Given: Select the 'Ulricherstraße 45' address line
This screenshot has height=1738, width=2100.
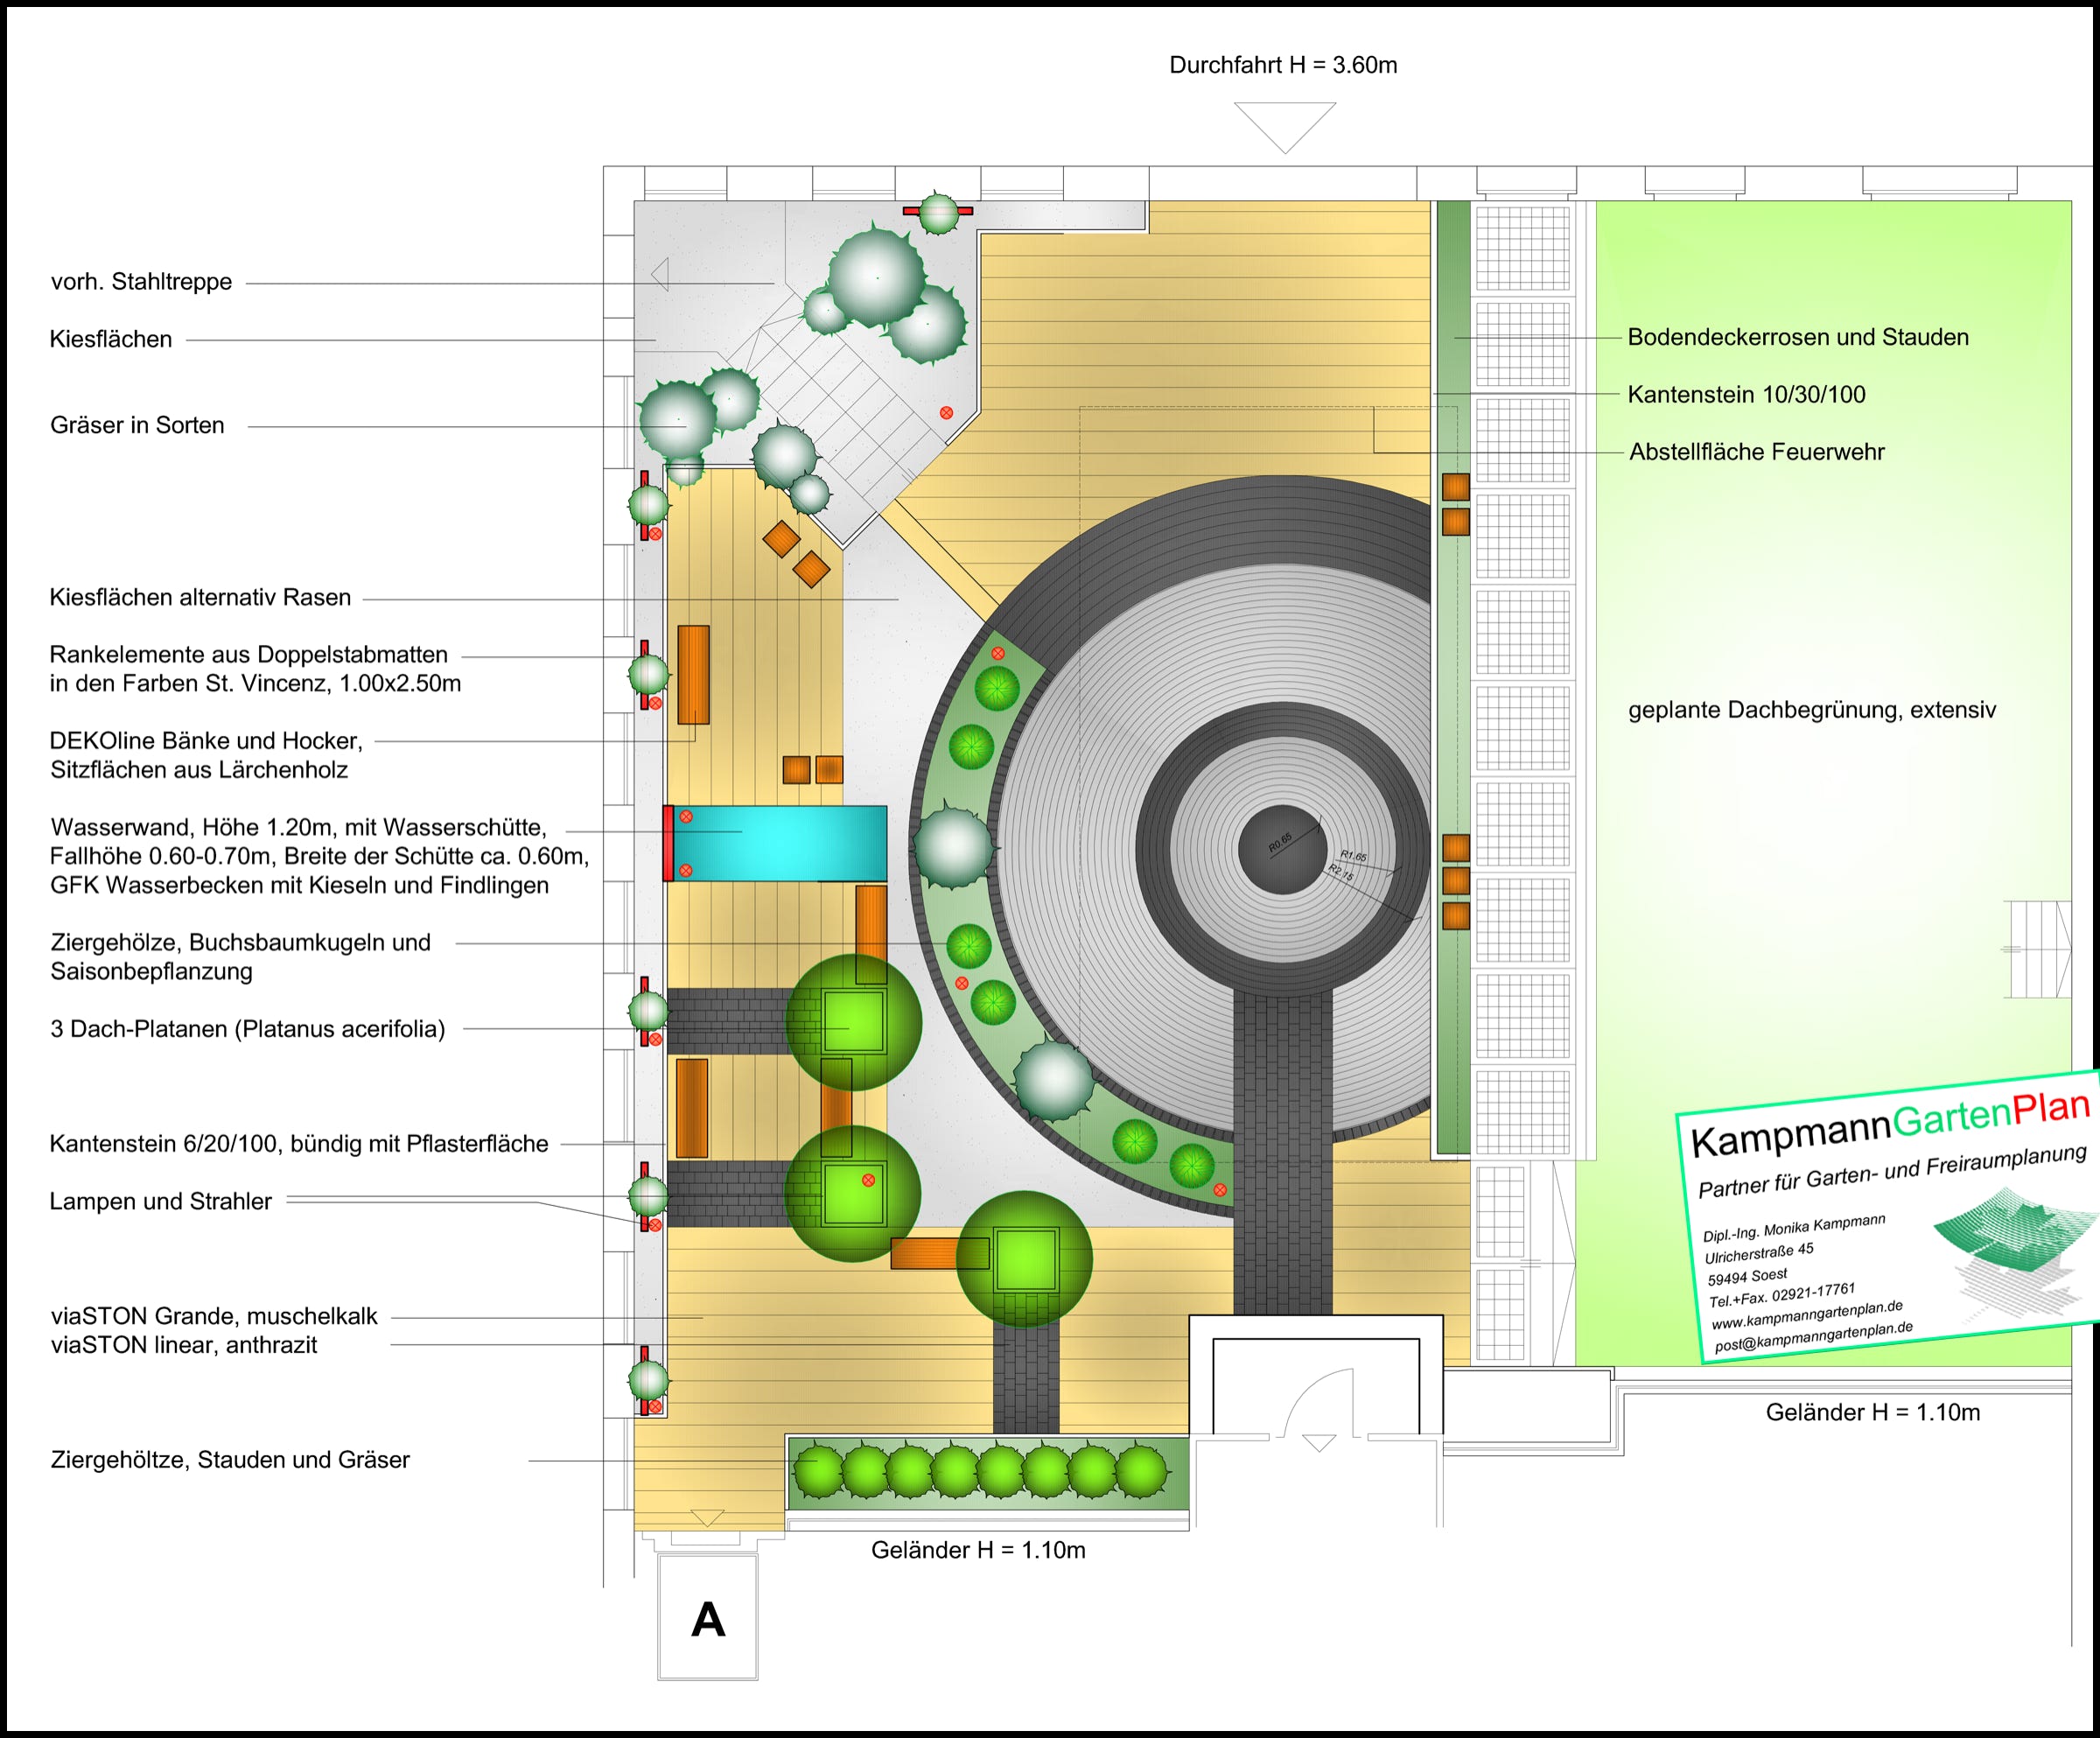Looking at the screenshot, I should [1759, 1253].
